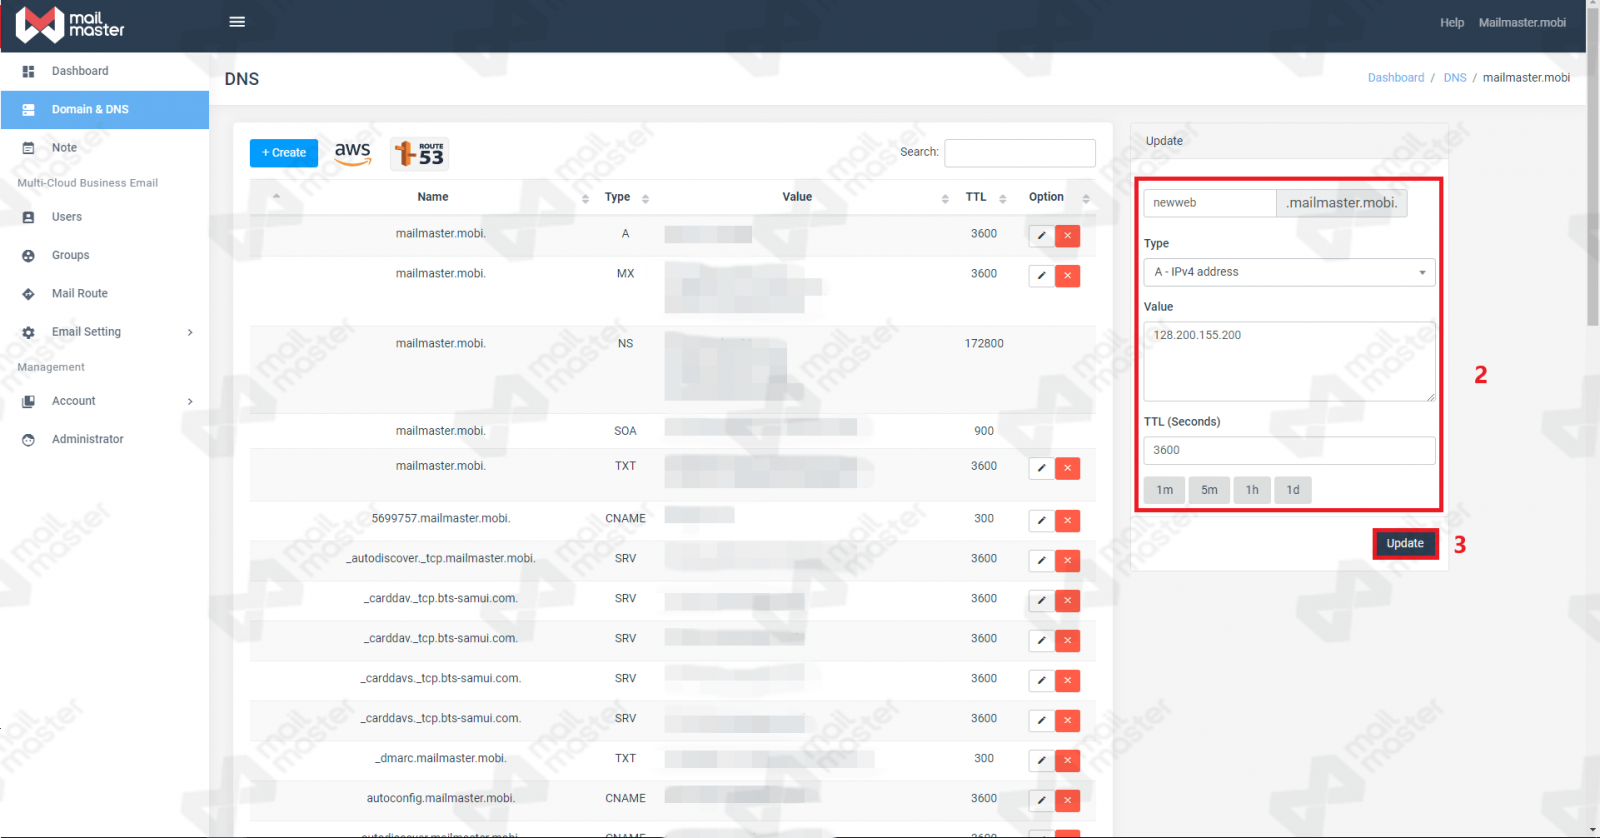Delete the 5699757.mailmaster.mobi. CNAME record
The height and width of the screenshot is (838, 1600).
[x=1067, y=521]
